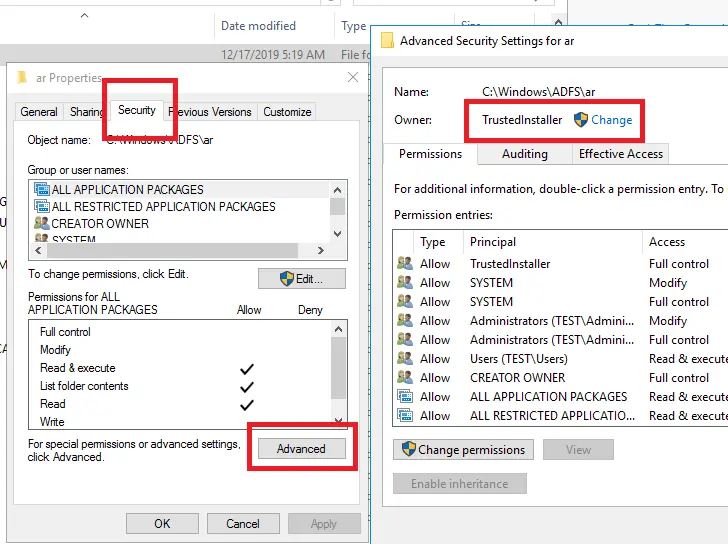728x544 pixels.
Task: Click the Change permissions button
Action: click(x=463, y=450)
